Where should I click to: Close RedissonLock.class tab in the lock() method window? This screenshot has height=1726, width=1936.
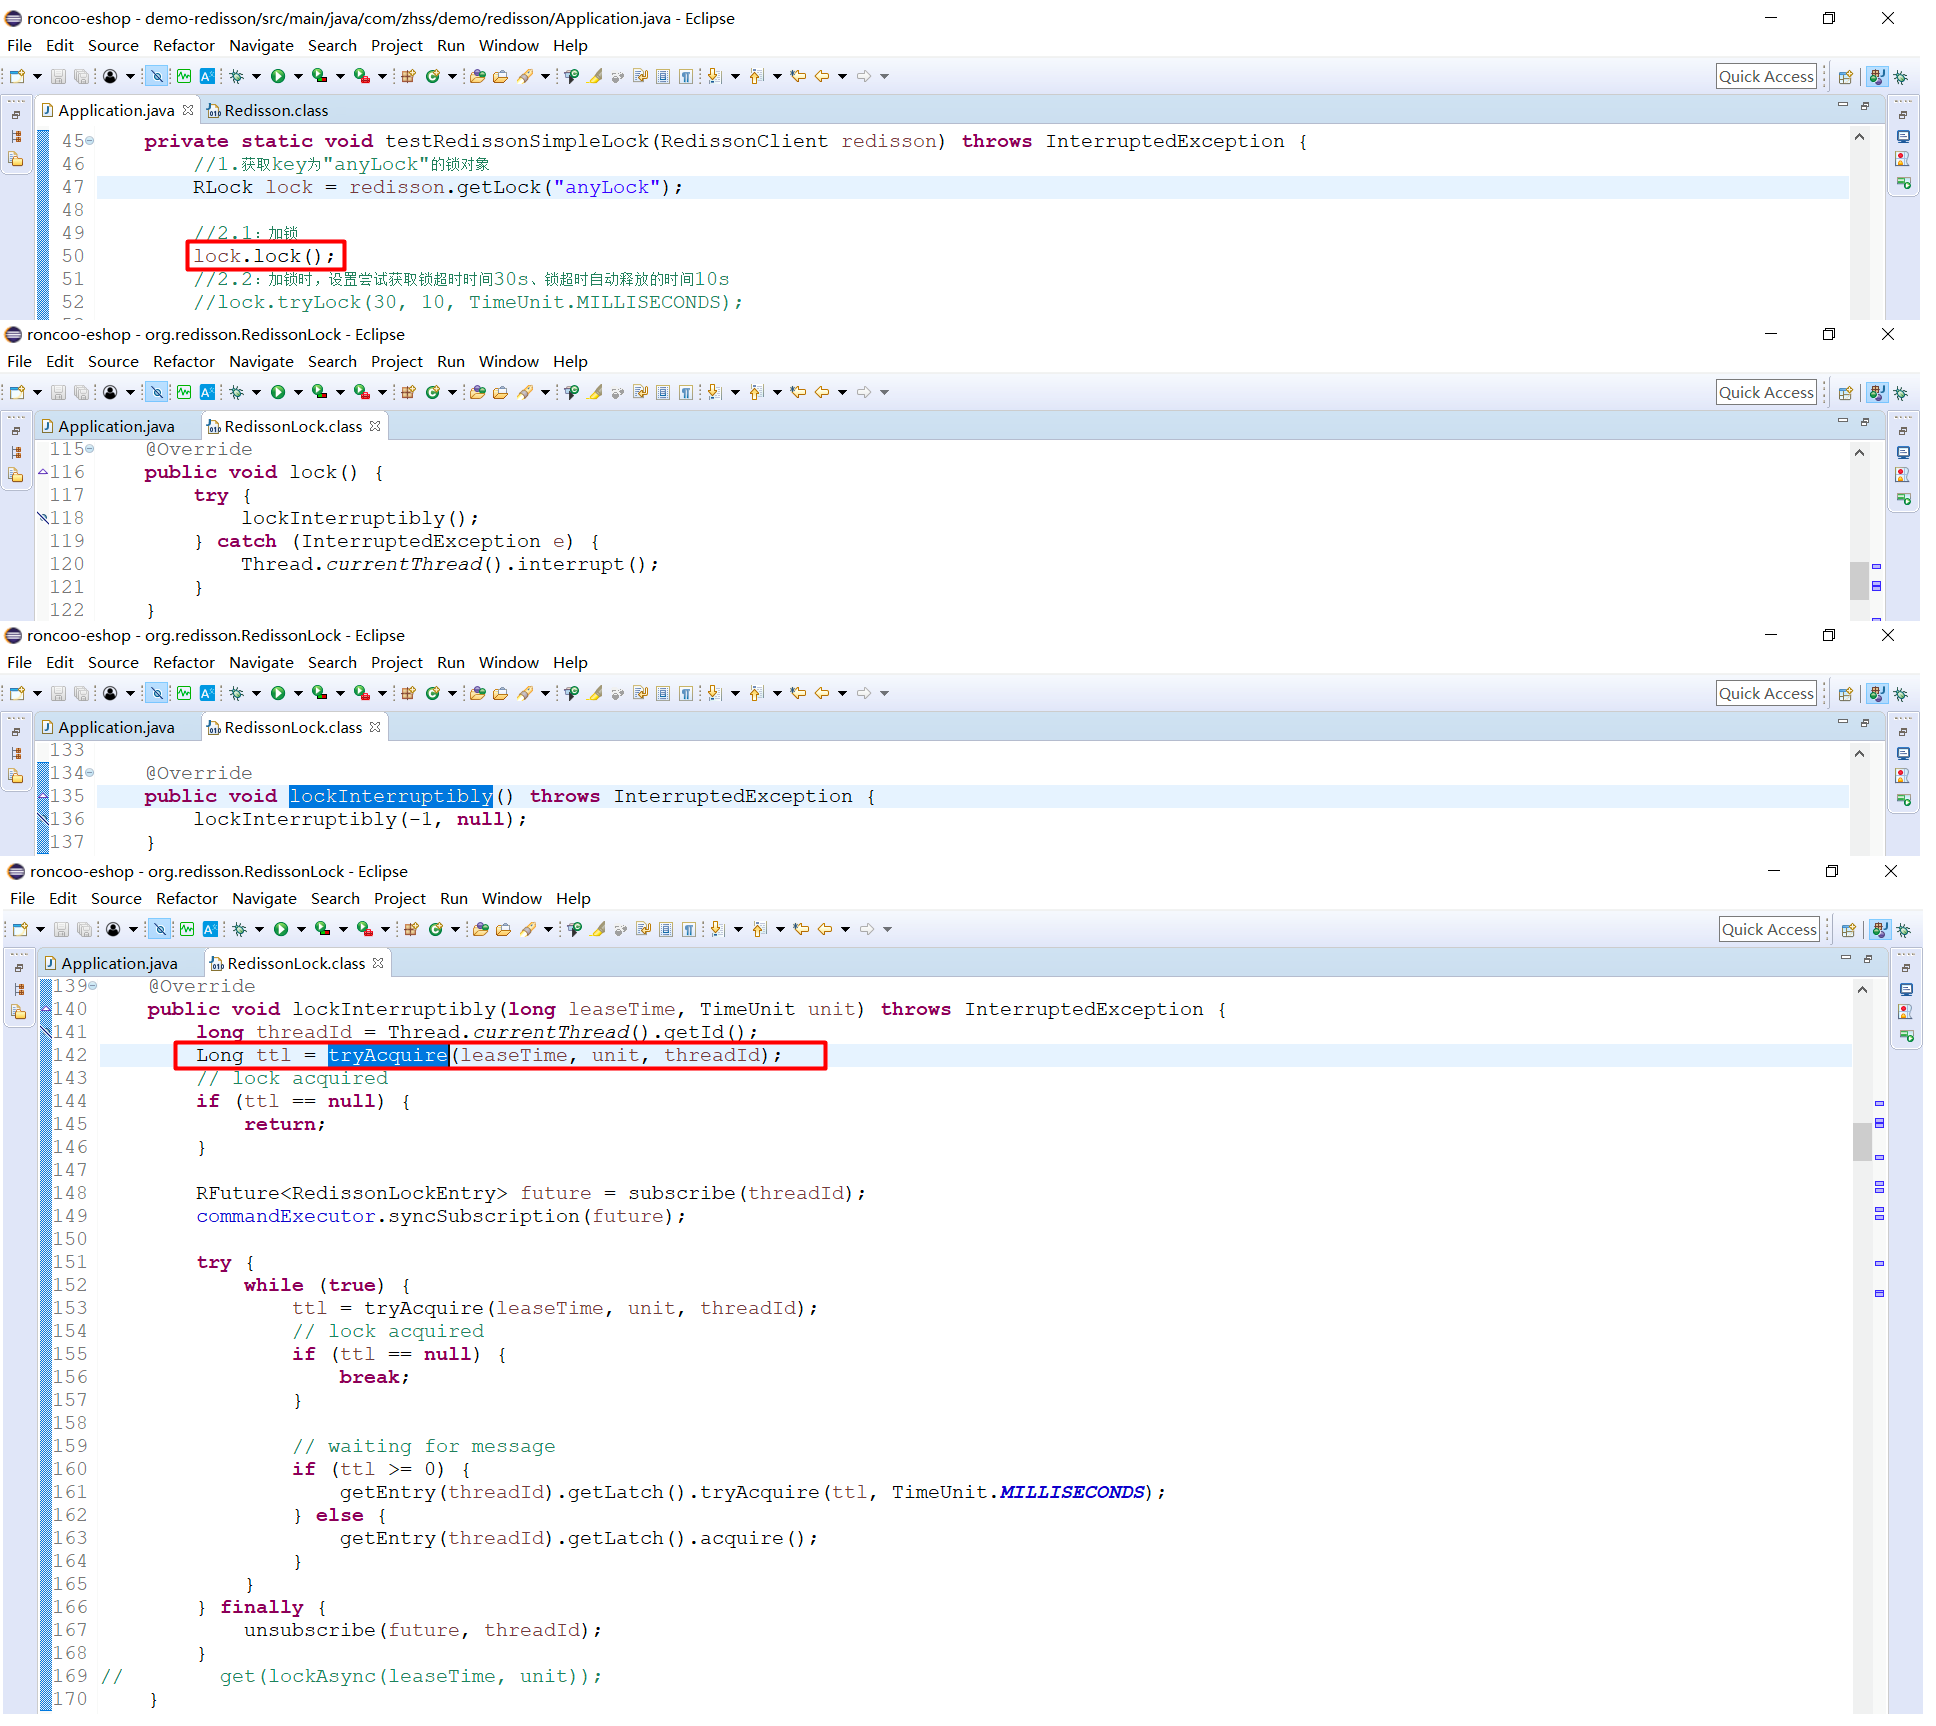[x=375, y=426]
